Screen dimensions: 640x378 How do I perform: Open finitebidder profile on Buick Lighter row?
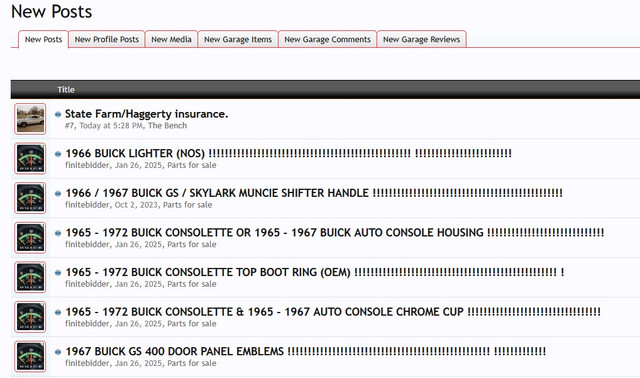[87, 165]
